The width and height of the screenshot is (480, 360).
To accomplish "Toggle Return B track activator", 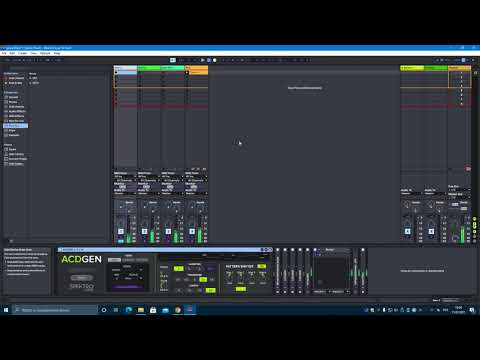I will pyautogui.click(x=431, y=231).
